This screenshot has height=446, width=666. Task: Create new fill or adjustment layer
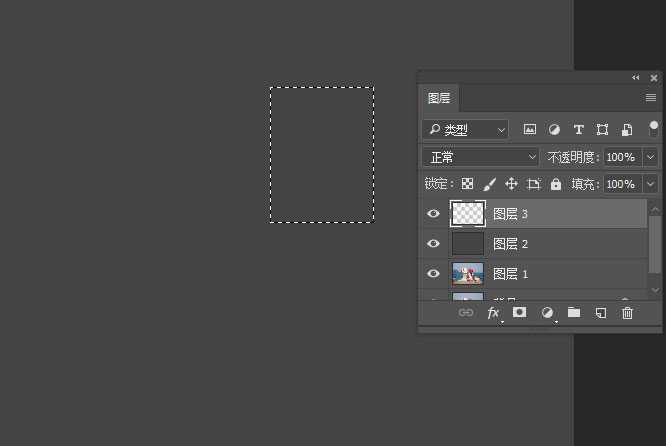pos(547,313)
